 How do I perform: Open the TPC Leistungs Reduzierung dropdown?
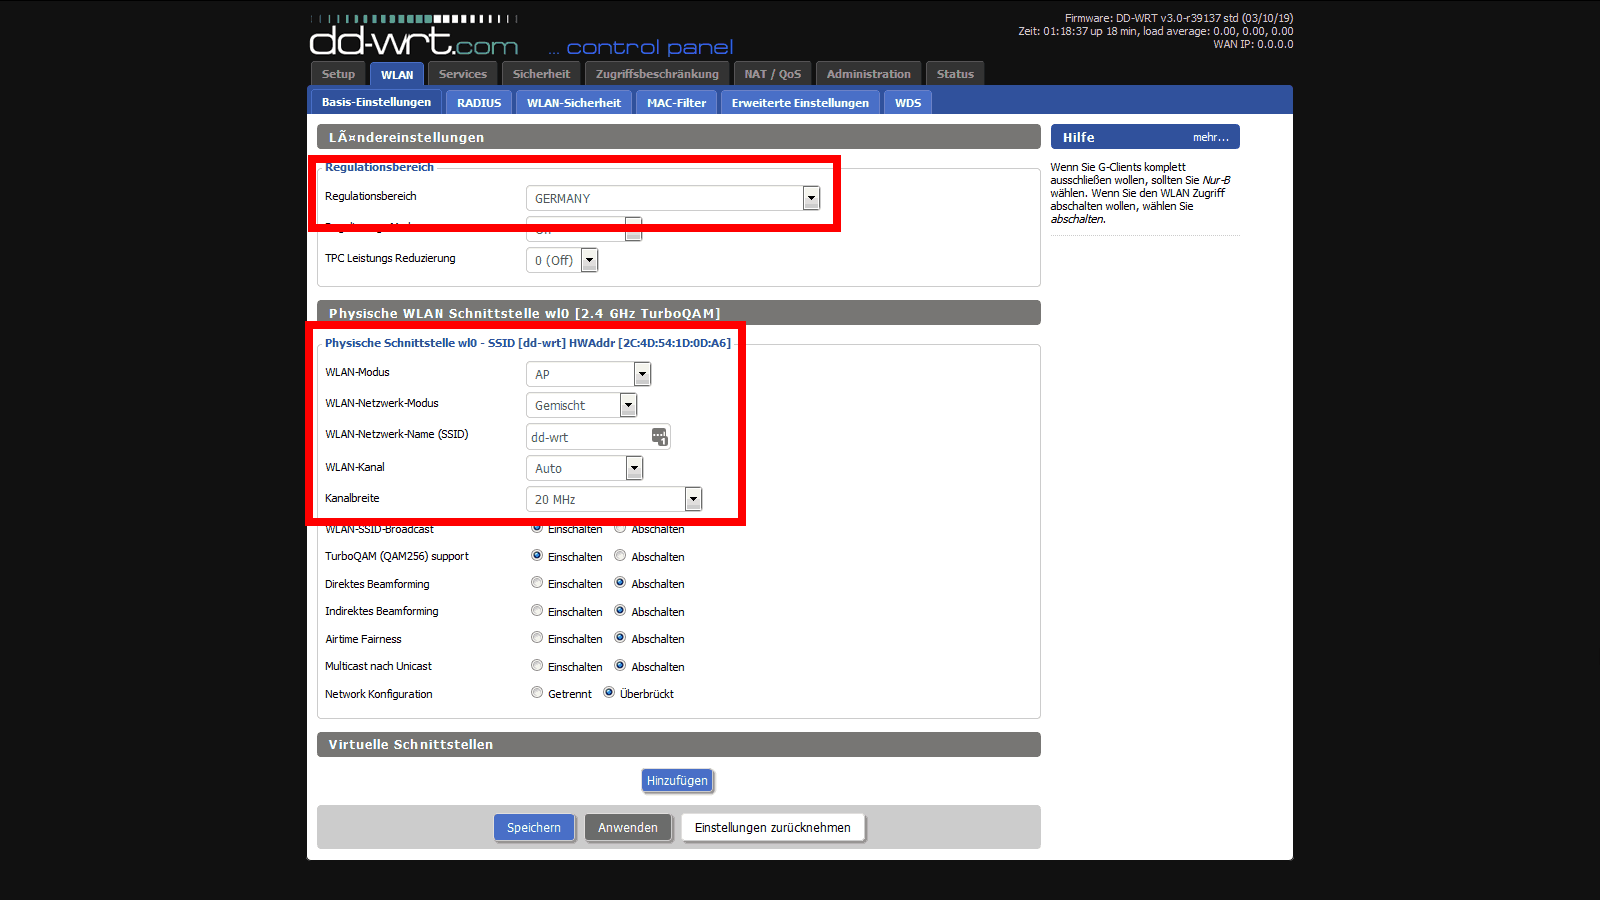tap(562, 260)
